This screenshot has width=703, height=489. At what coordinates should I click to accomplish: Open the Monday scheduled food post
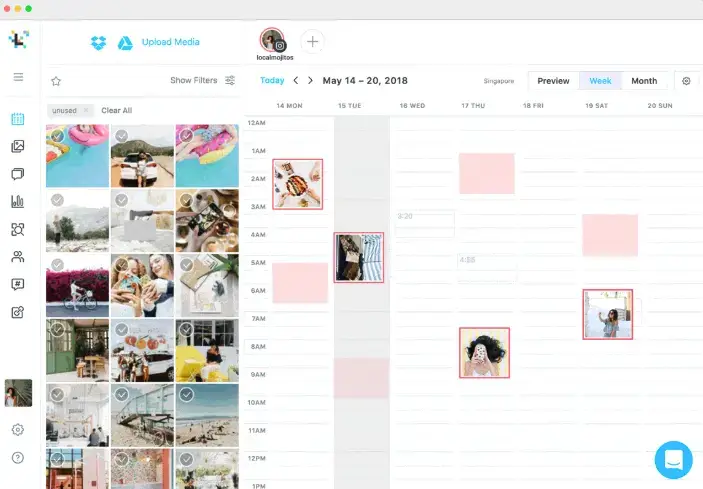click(x=298, y=184)
